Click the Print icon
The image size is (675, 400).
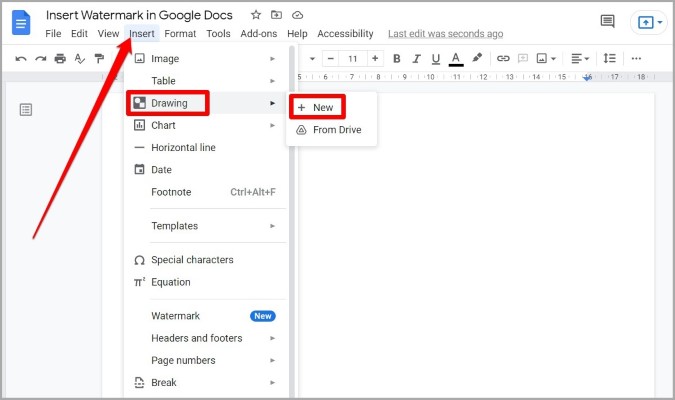(x=60, y=59)
